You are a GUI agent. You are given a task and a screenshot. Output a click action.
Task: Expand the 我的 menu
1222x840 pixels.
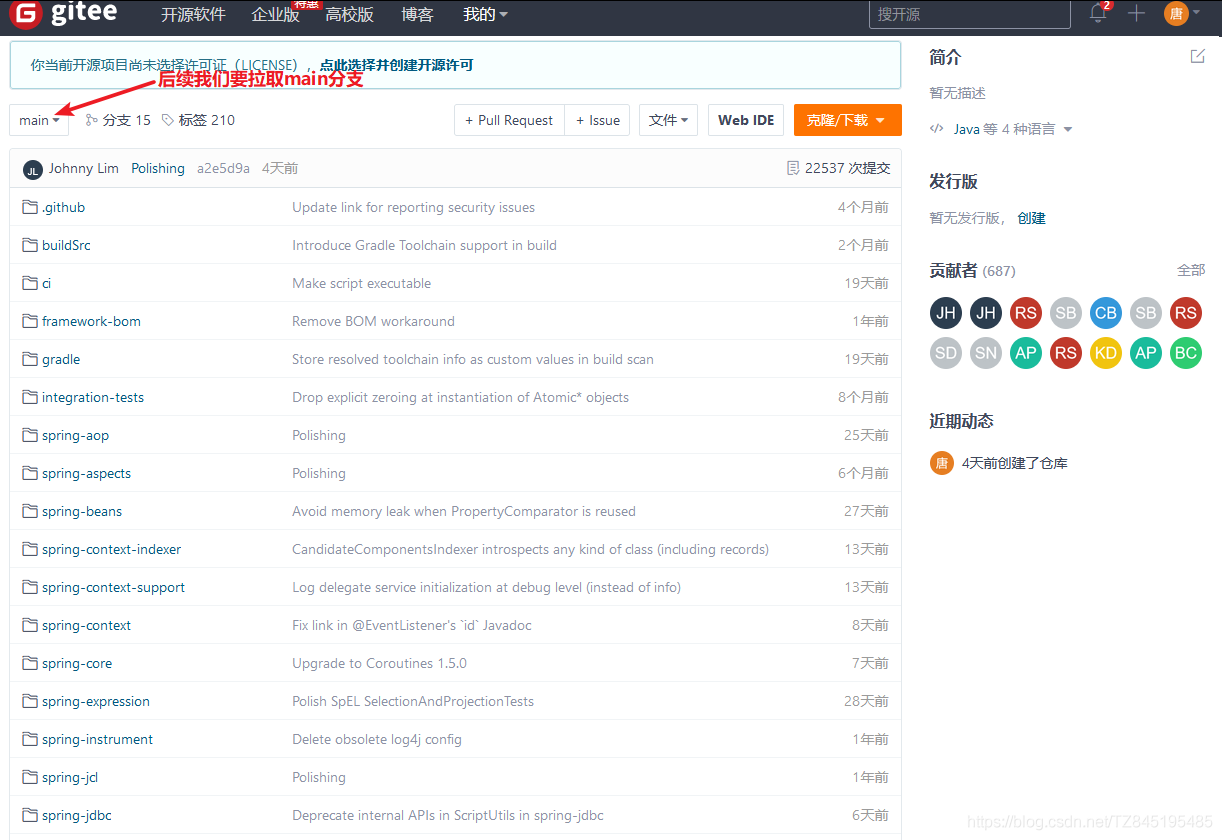point(485,14)
